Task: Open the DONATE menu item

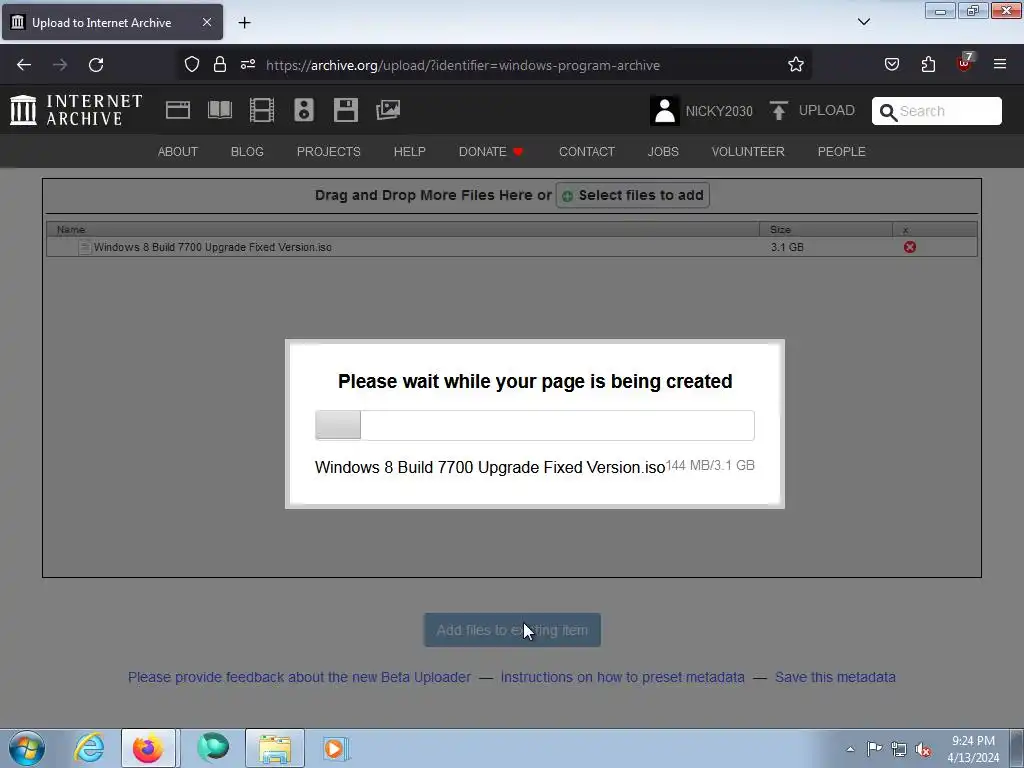Action: (x=491, y=152)
